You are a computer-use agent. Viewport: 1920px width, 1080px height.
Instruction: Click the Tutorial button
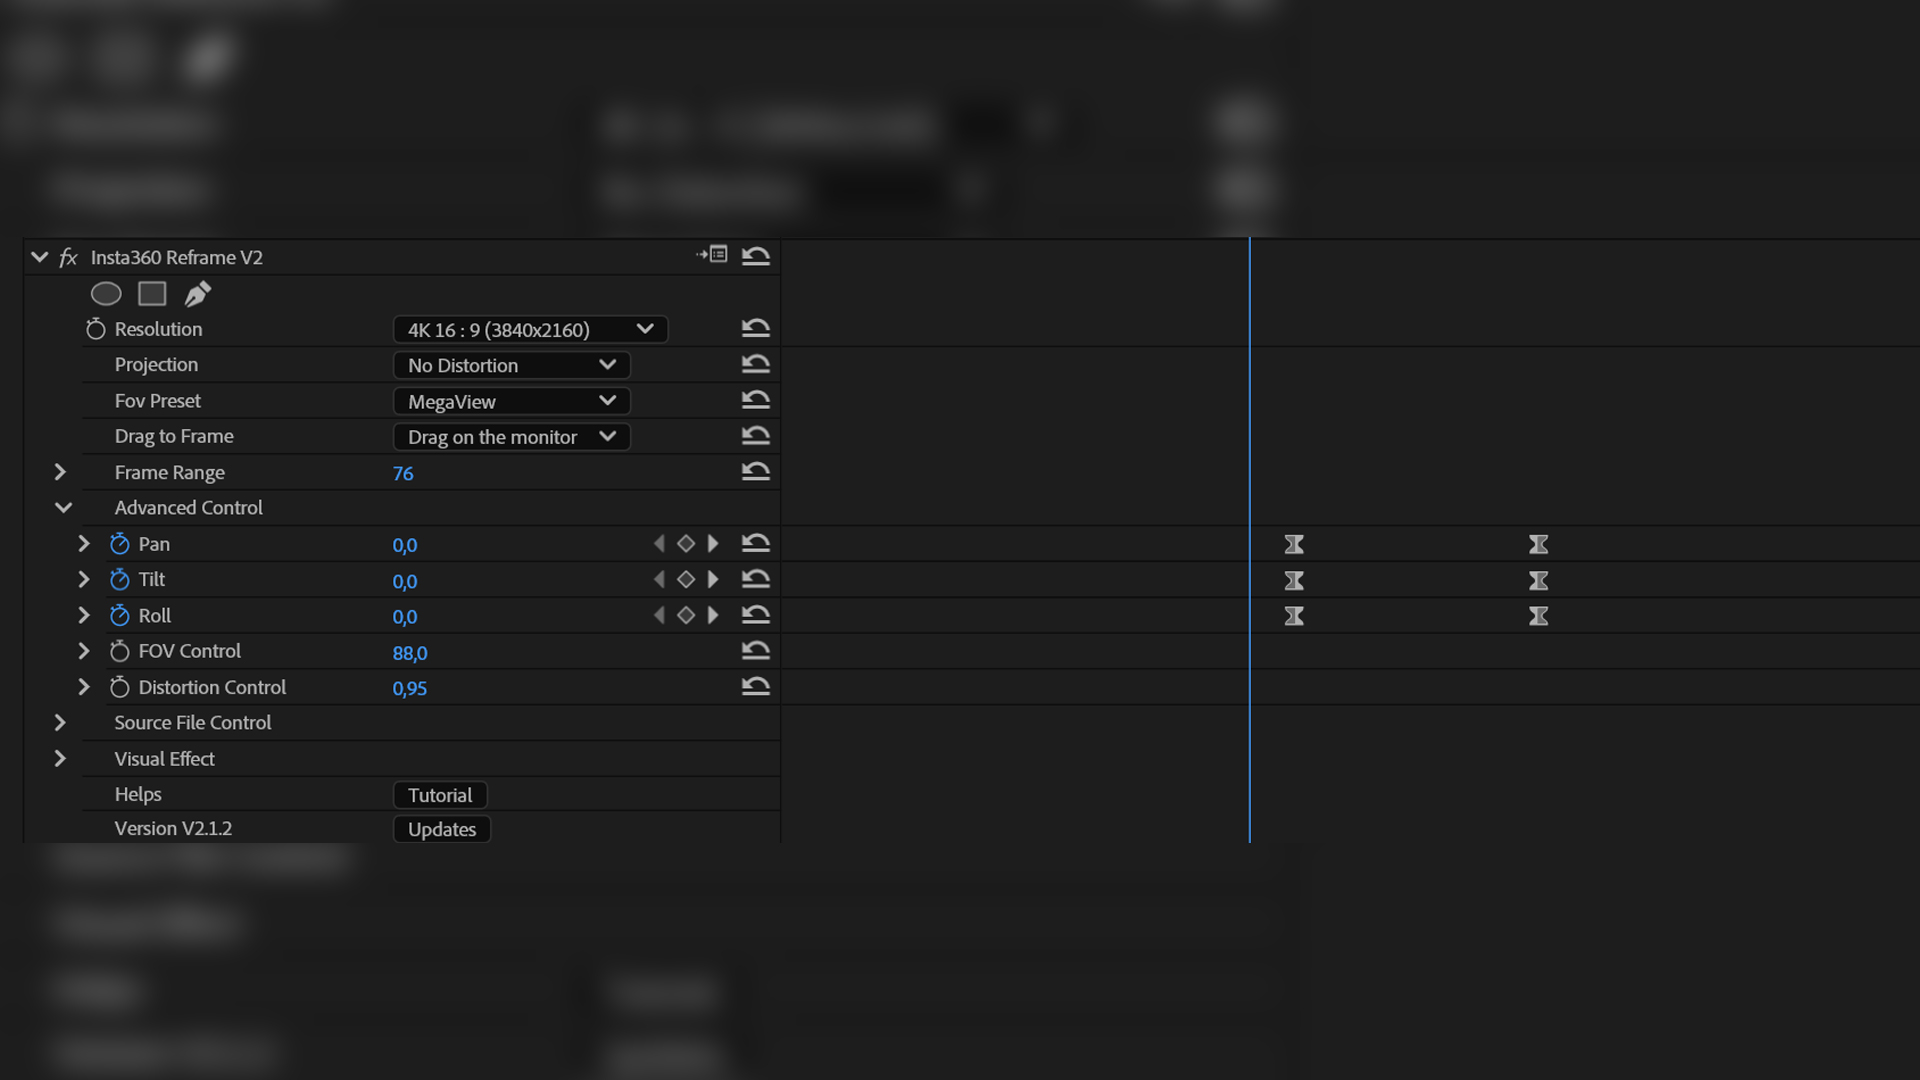click(440, 795)
